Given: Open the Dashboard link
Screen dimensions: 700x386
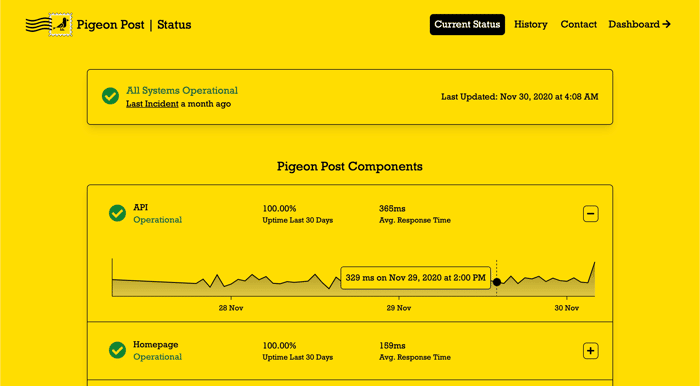Looking at the screenshot, I should click(639, 25).
